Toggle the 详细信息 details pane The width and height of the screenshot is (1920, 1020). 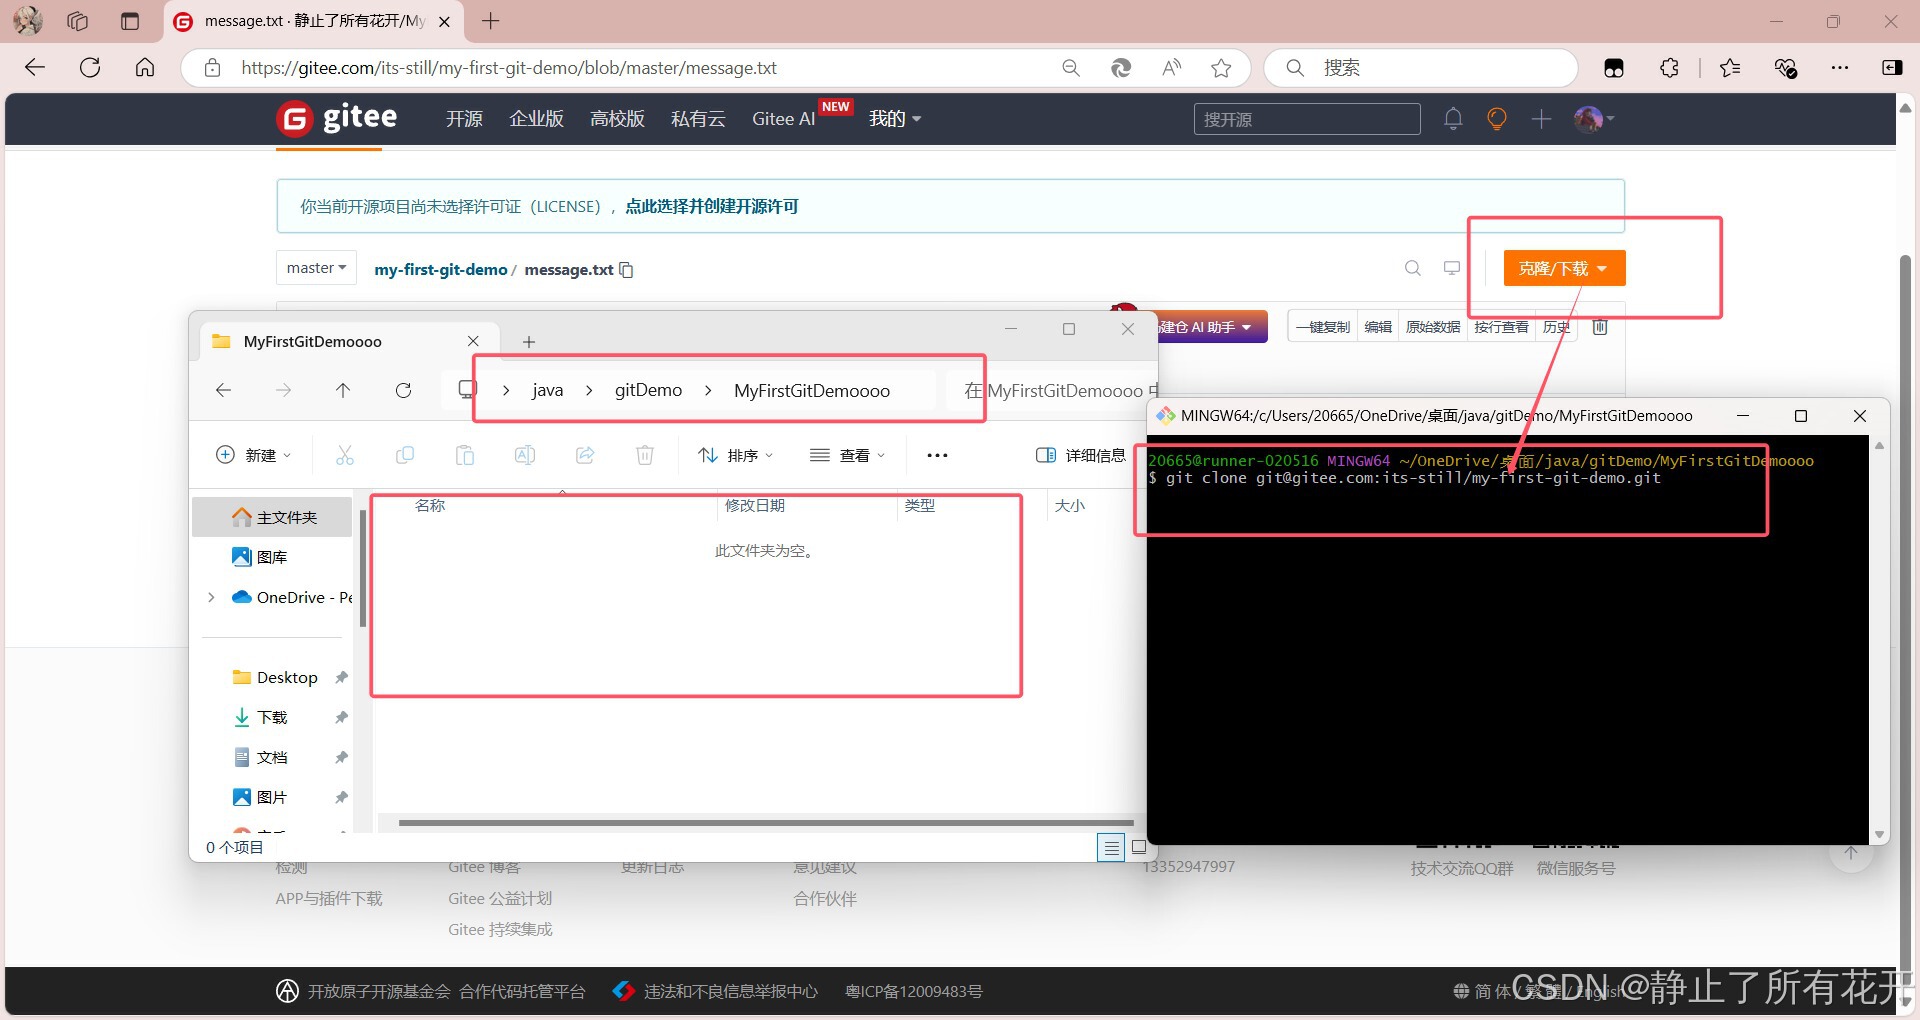click(1080, 455)
